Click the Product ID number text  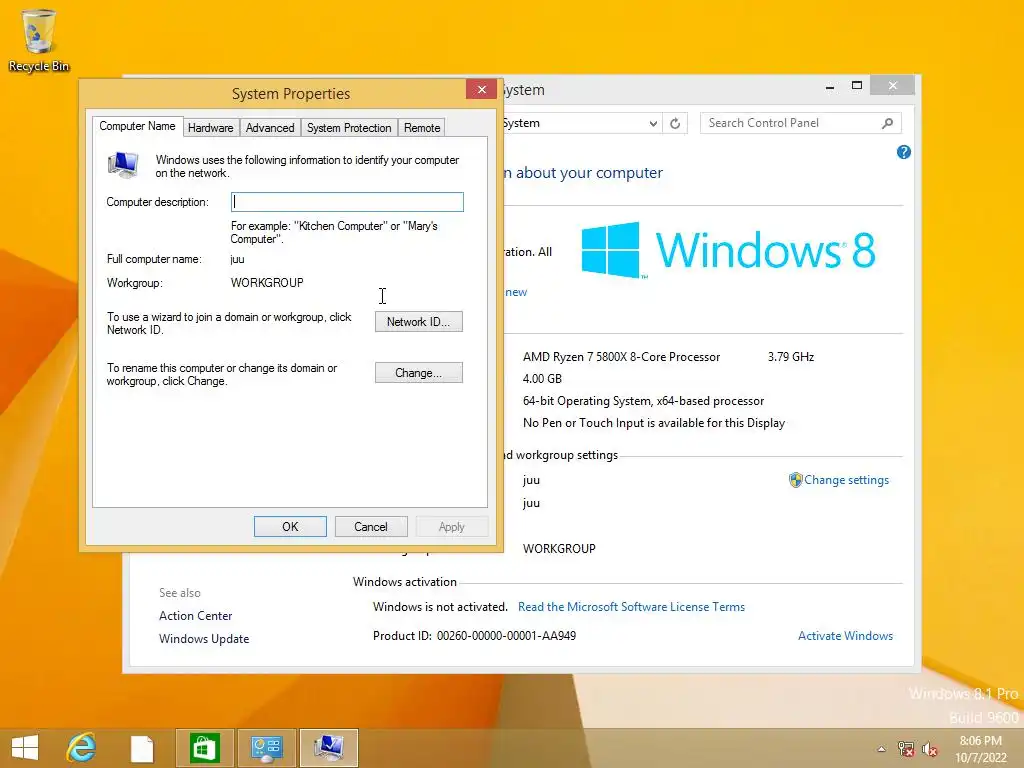[506, 635]
